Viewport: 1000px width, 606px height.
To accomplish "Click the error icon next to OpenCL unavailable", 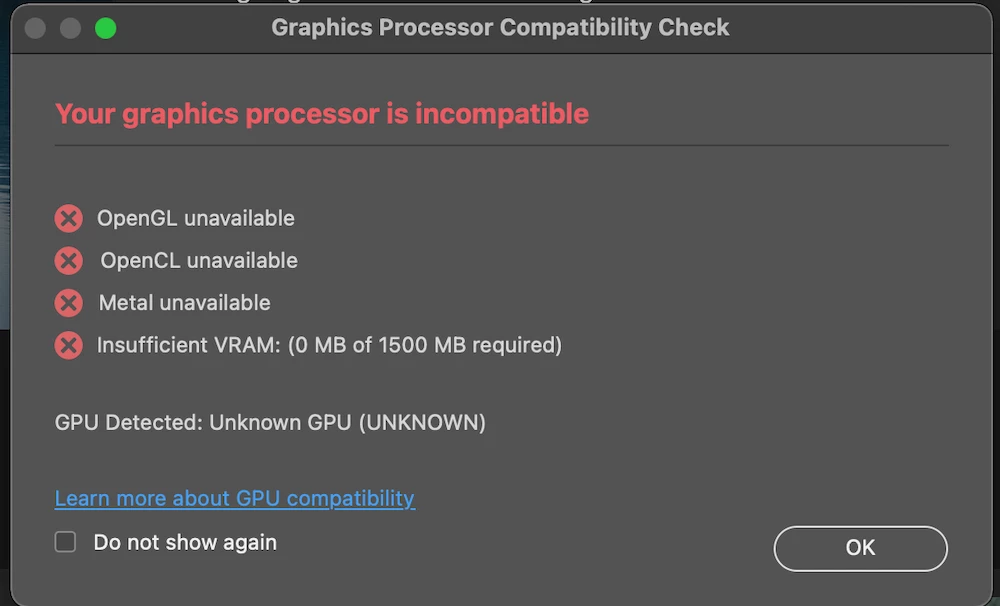I will (x=68, y=261).
